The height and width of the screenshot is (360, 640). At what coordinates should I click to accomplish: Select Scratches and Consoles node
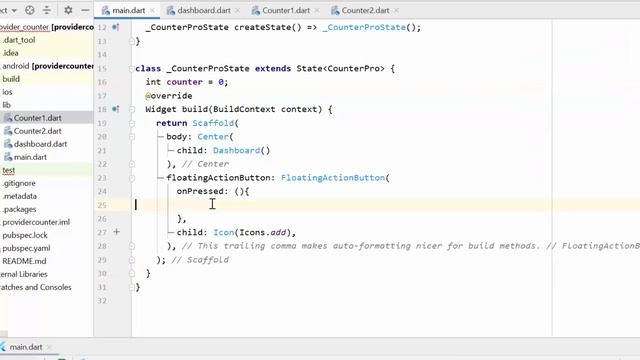click(36, 287)
